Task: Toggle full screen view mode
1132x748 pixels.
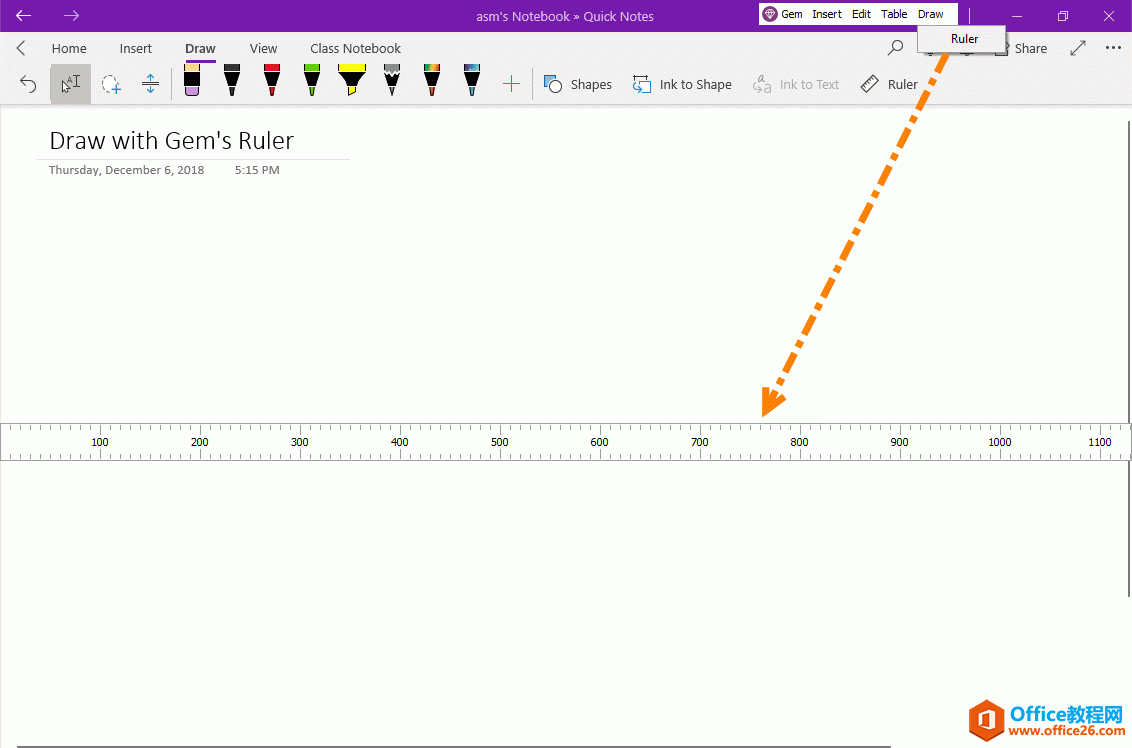Action: coord(1077,47)
